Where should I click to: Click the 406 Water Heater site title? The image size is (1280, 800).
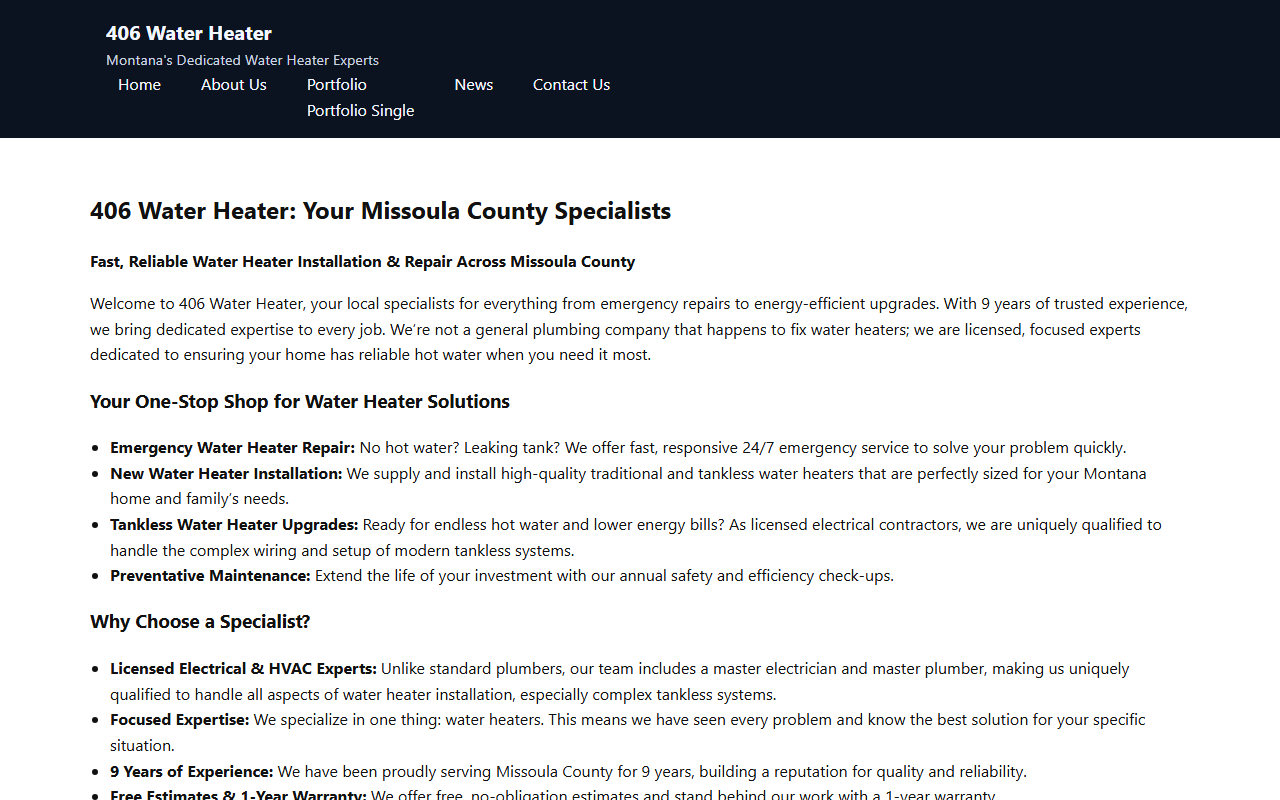[x=189, y=33]
